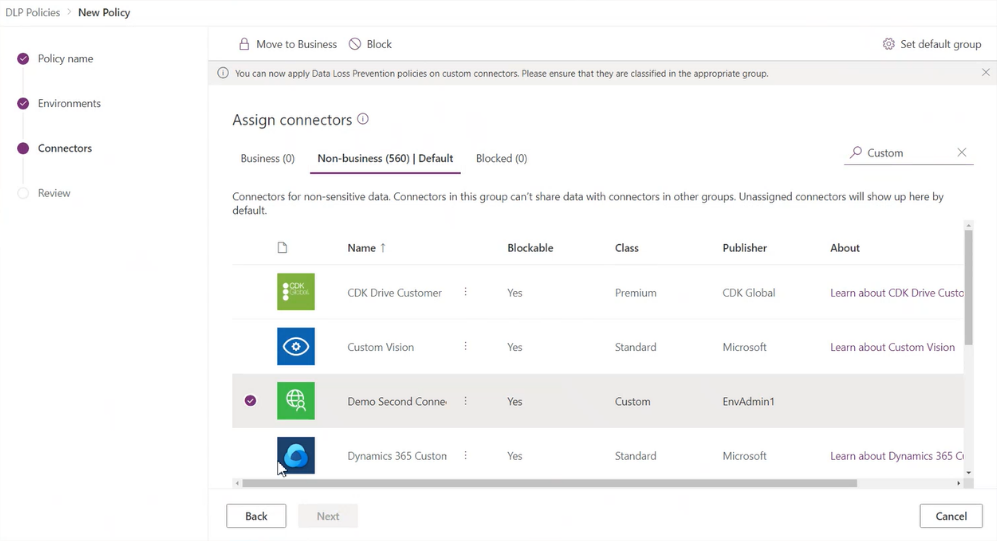Open more options for Dynamics 365 Customer

pyautogui.click(x=465, y=455)
